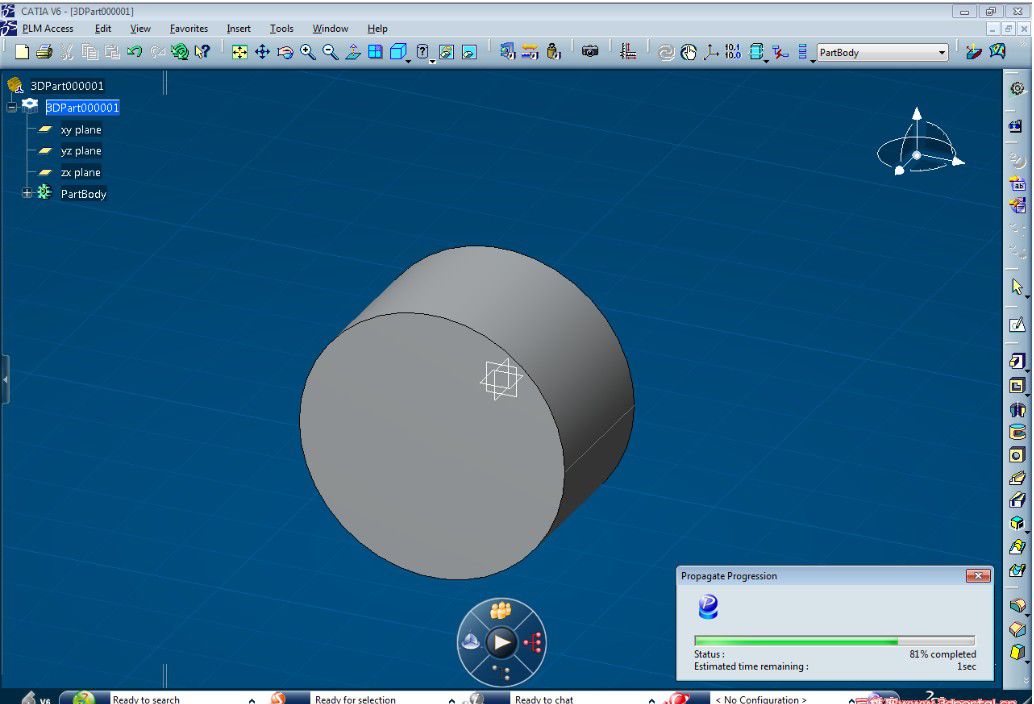Open the PLM Access menu
The height and width of the screenshot is (704, 1034).
click(x=47, y=28)
